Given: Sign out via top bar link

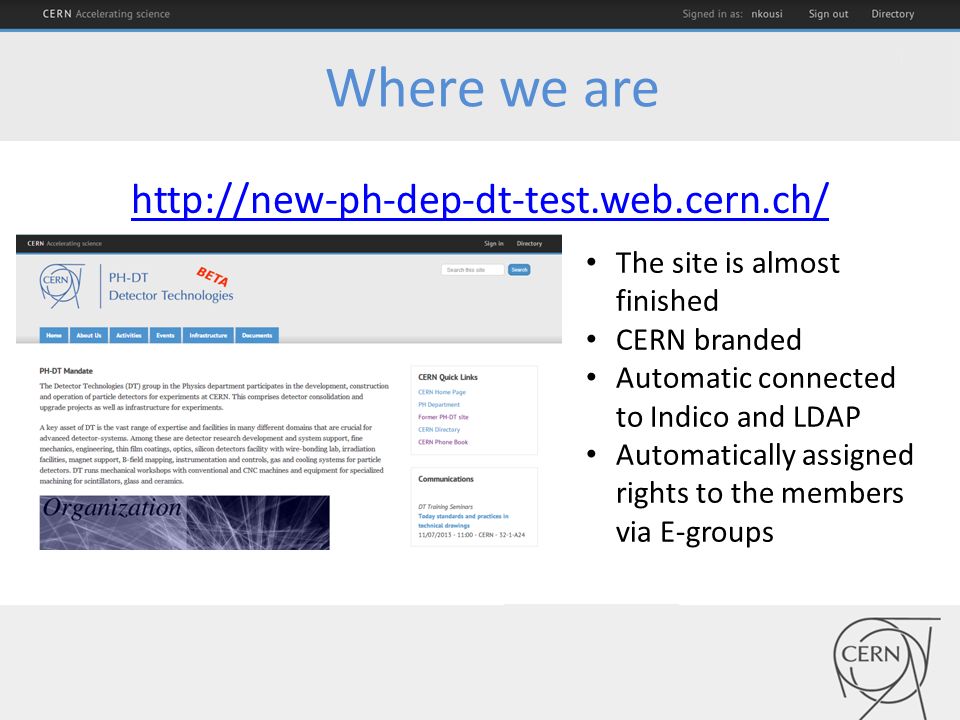Looking at the screenshot, I should click(x=828, y=13).
